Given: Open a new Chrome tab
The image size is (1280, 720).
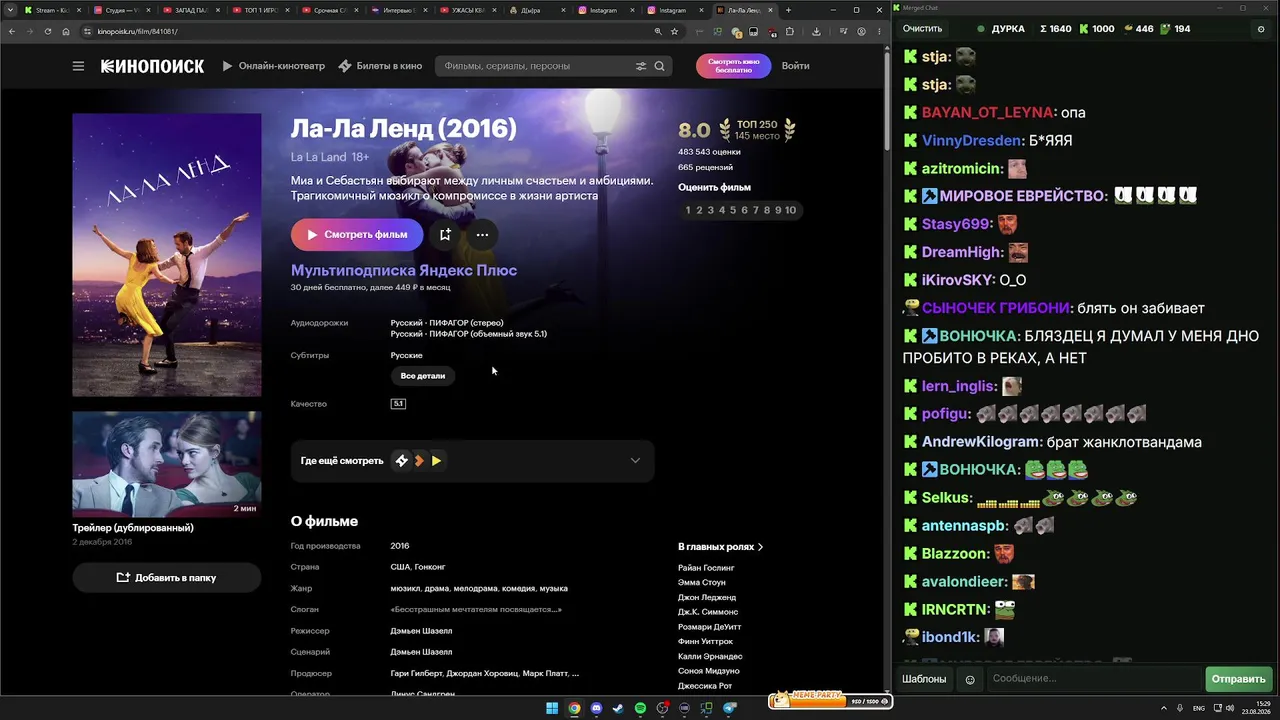Looking at the screenshot, I should click(788, 10).
